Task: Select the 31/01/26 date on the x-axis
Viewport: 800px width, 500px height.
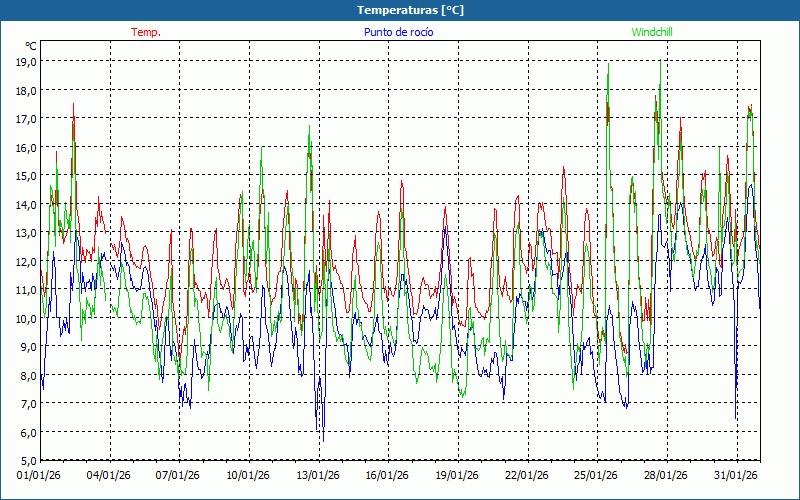Action: (x=735, y=475)
